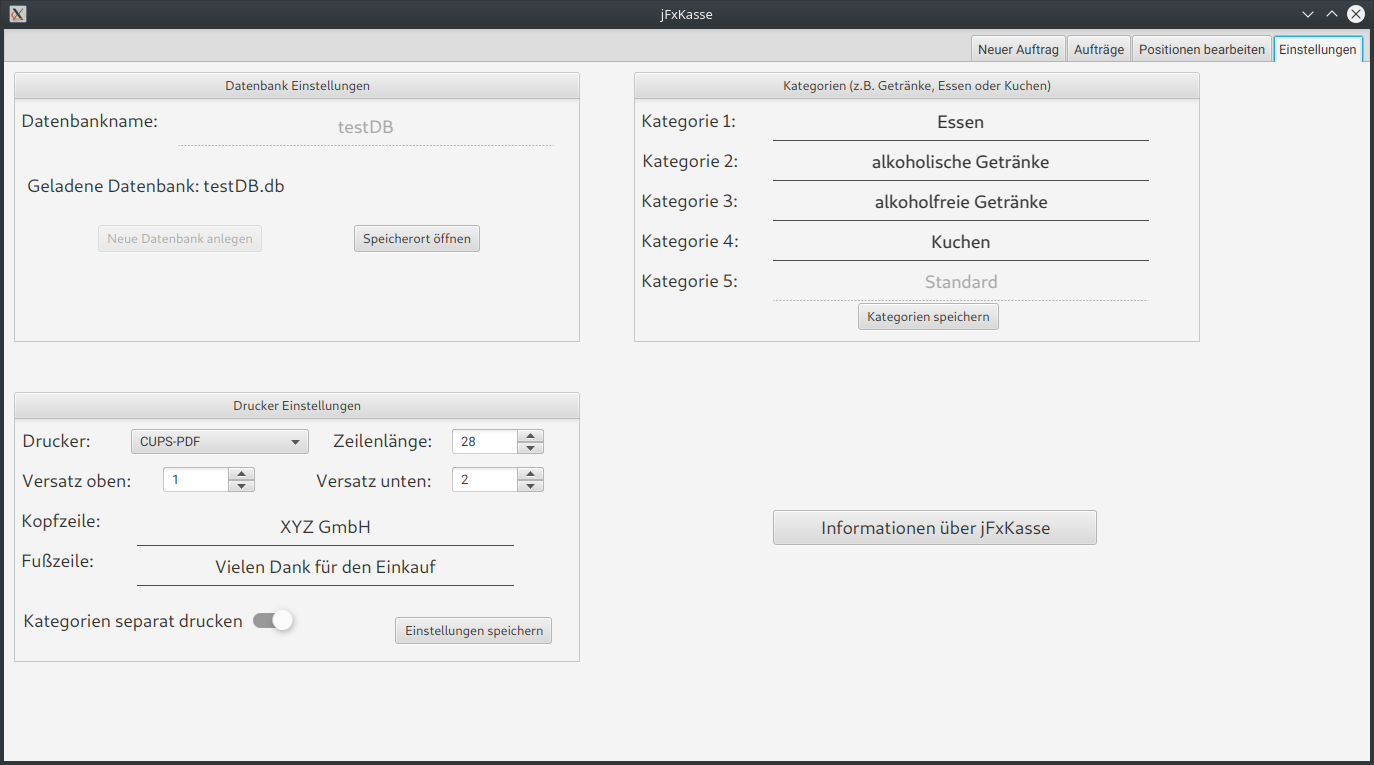Decrease the Zeilenlänge spinner value
The image size is (1374, 765).
530,448
